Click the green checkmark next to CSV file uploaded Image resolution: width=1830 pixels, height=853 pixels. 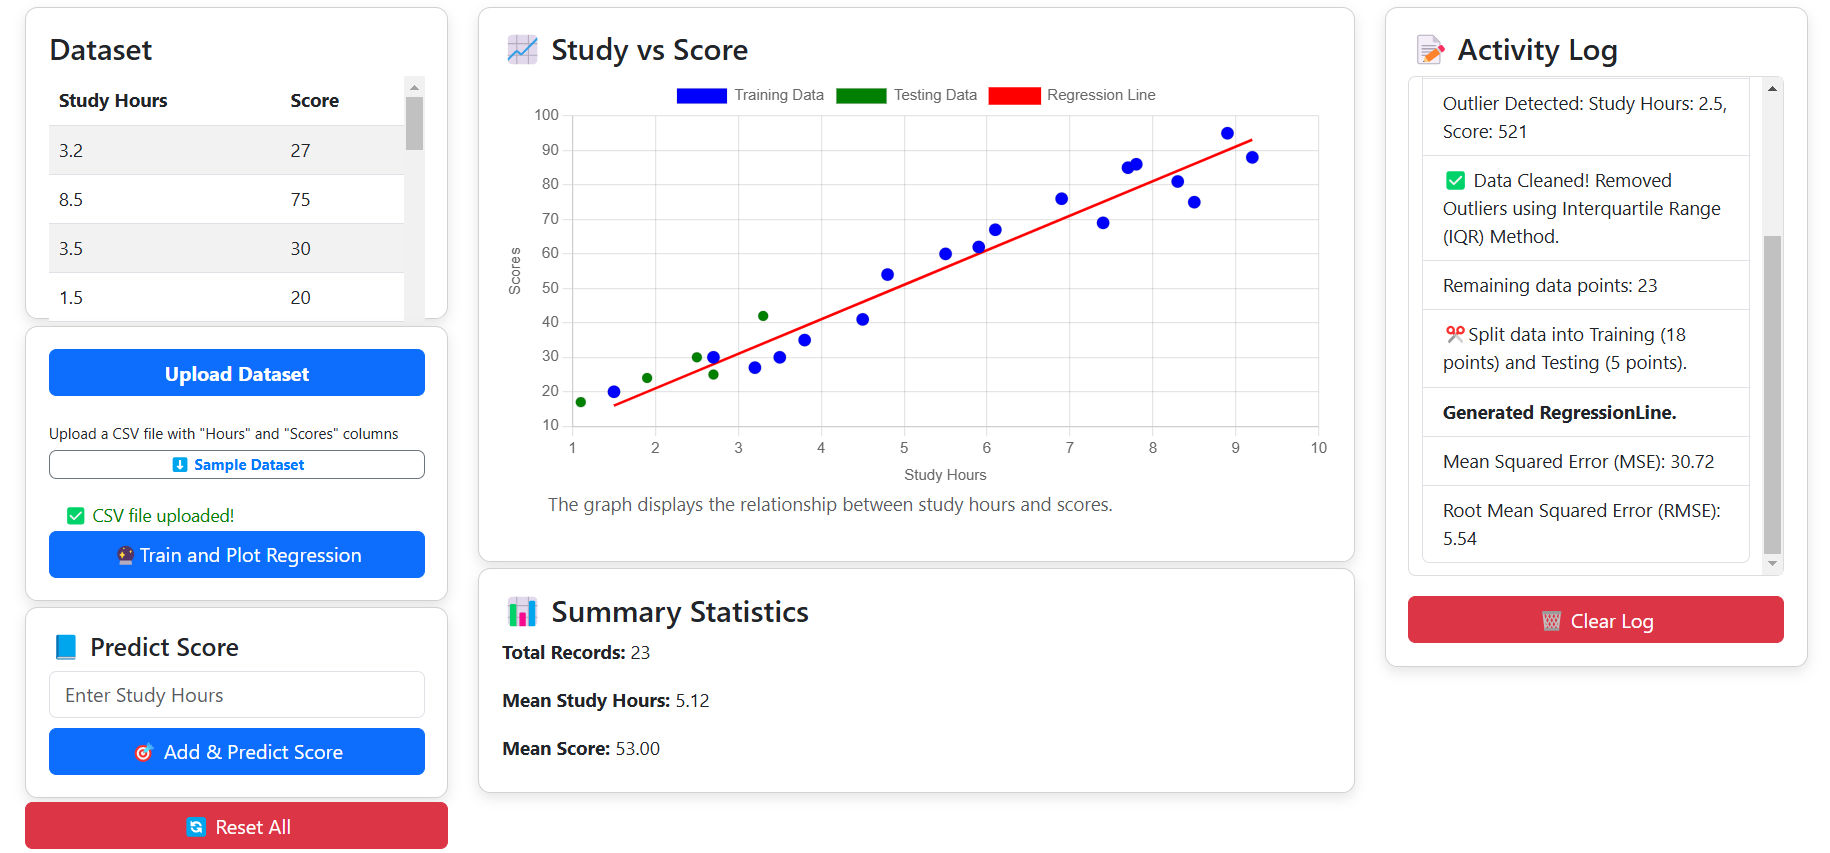click(75, 516)
